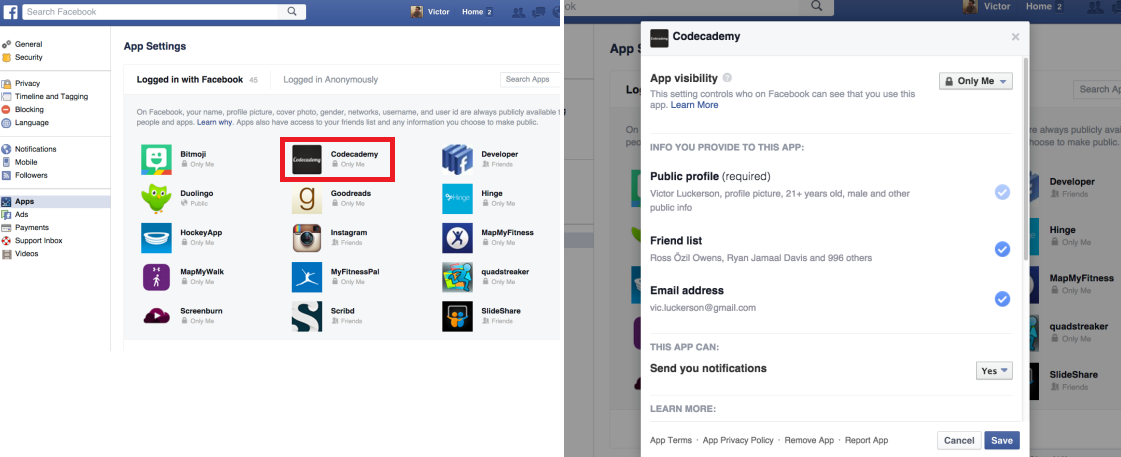The width and height of the screenshot is (1121, 457).
Task: Open the Developer app icon in left list
Action: [x=457, y=159]
